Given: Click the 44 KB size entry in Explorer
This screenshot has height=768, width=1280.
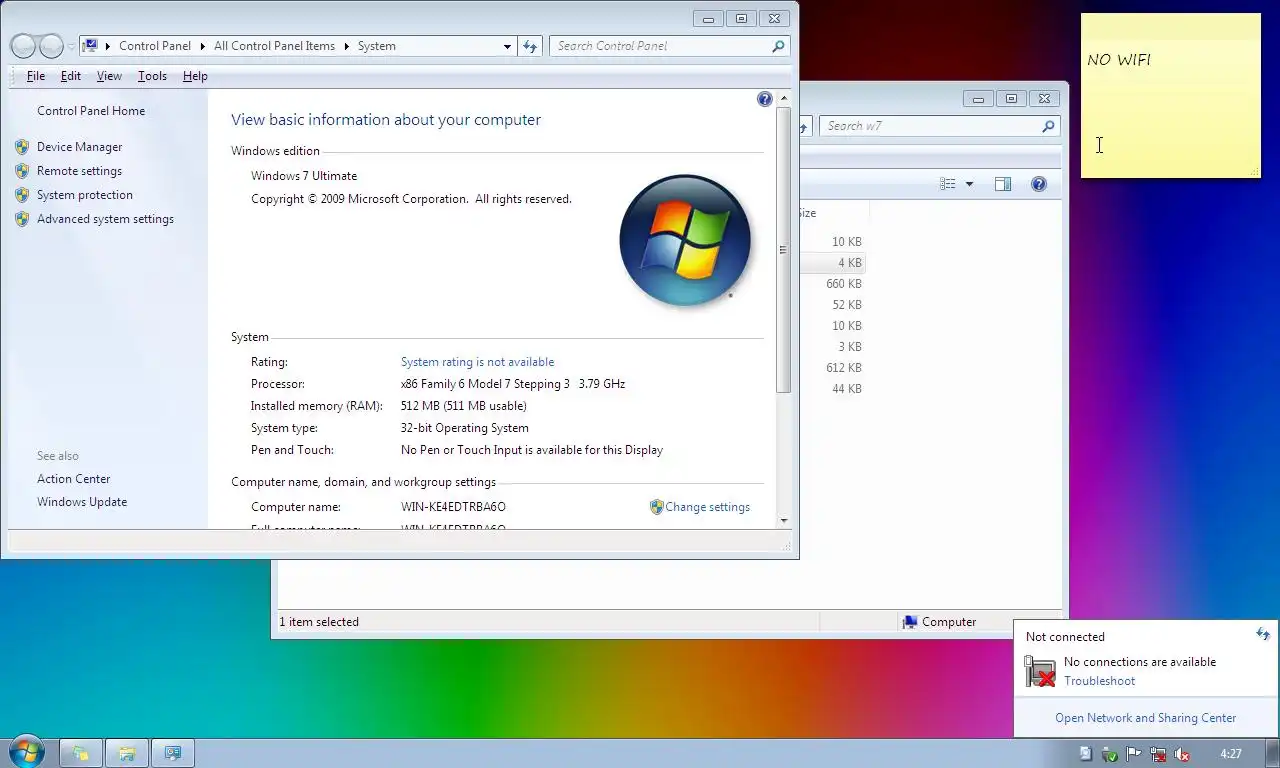Looking at the screenshot, I should click(x=847, y=389).
